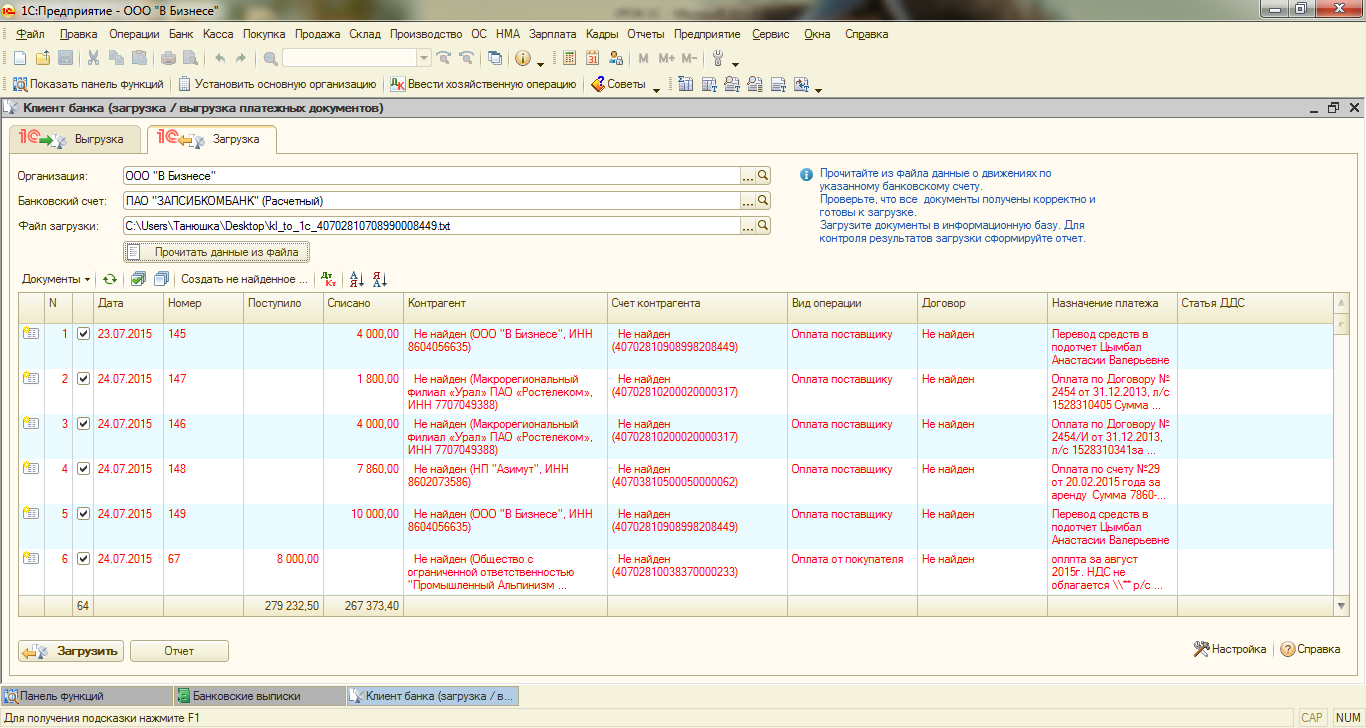Click the uncheck-all flags icon
Viewport: 1366px width, 728px height.
(162, 280)
